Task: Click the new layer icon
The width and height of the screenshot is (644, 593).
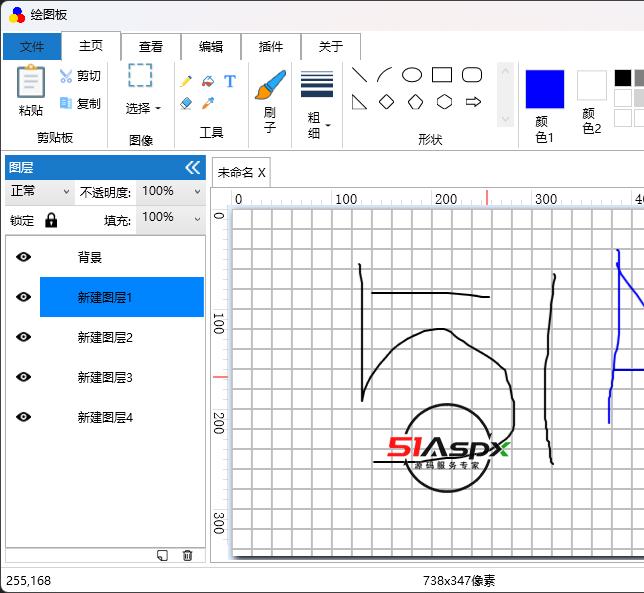Action: pyautogui.click(x=162, y=555)
